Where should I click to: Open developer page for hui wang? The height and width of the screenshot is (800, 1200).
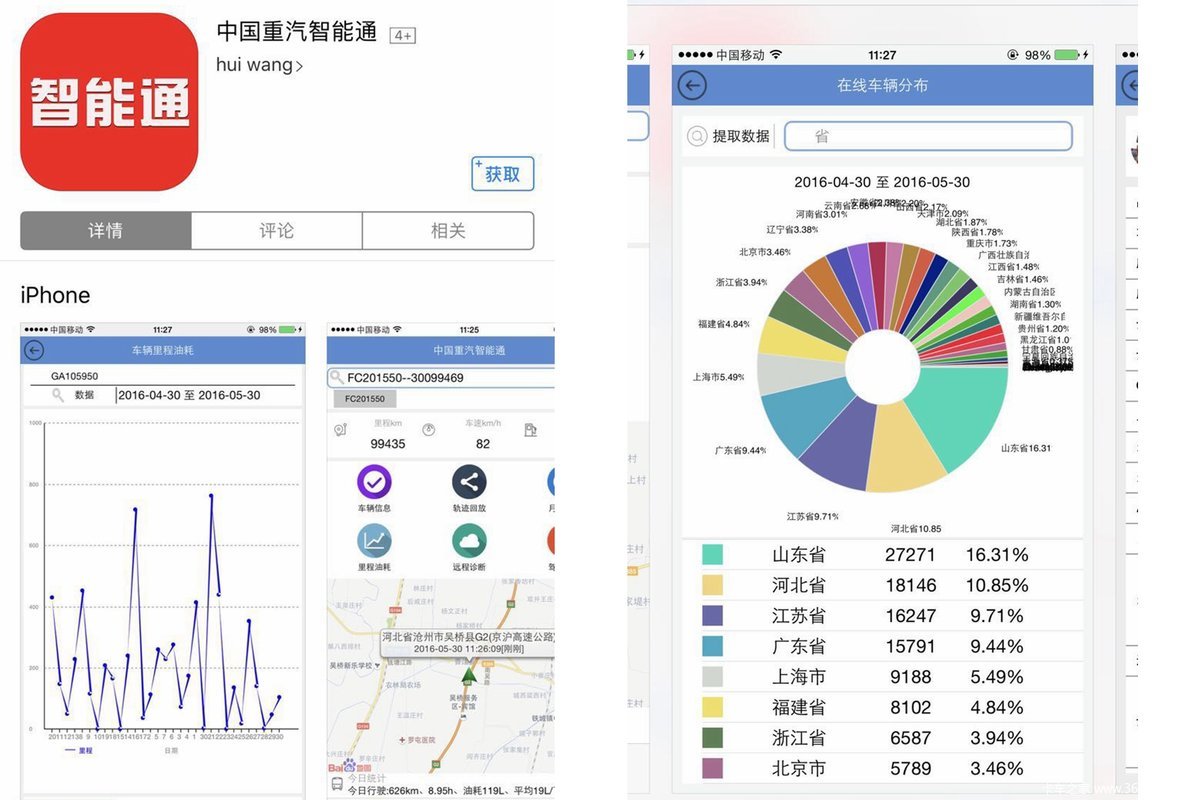pyautogui.click(x=259, y=65)
